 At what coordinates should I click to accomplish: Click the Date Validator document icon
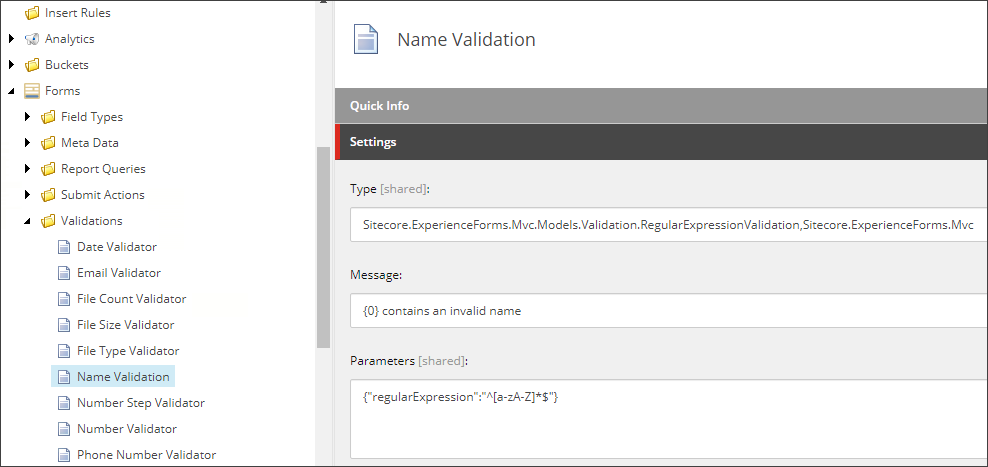pos(64,247)
